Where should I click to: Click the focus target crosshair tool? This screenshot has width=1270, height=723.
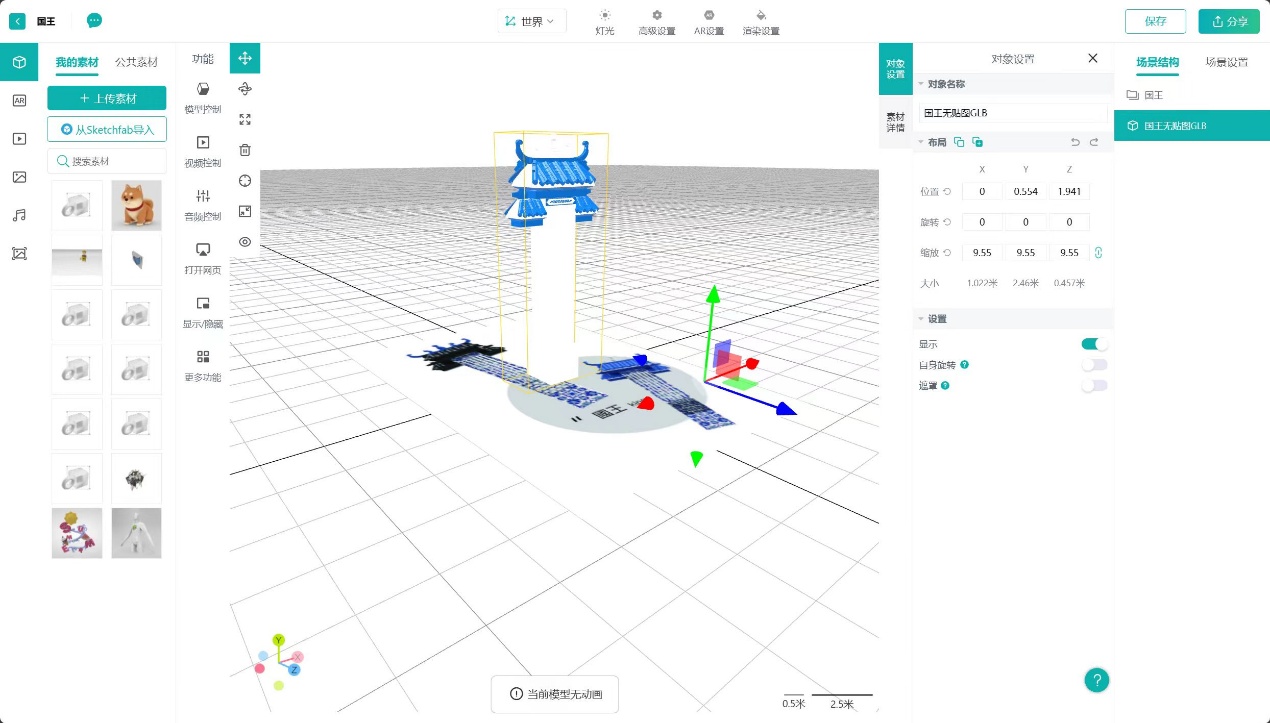point(245,180)
